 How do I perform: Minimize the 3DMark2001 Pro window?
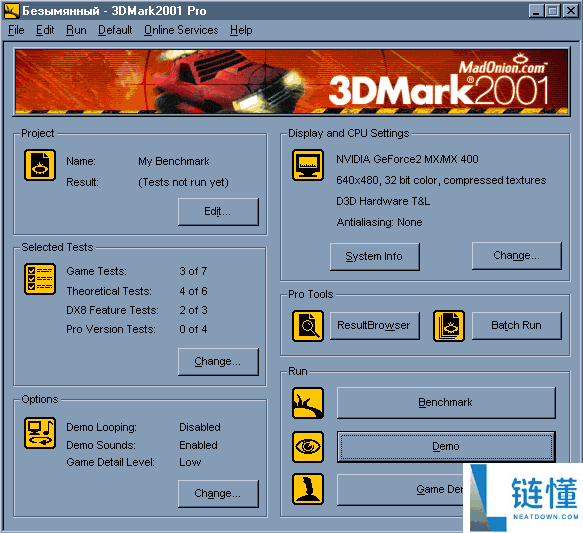click(536, 11)
